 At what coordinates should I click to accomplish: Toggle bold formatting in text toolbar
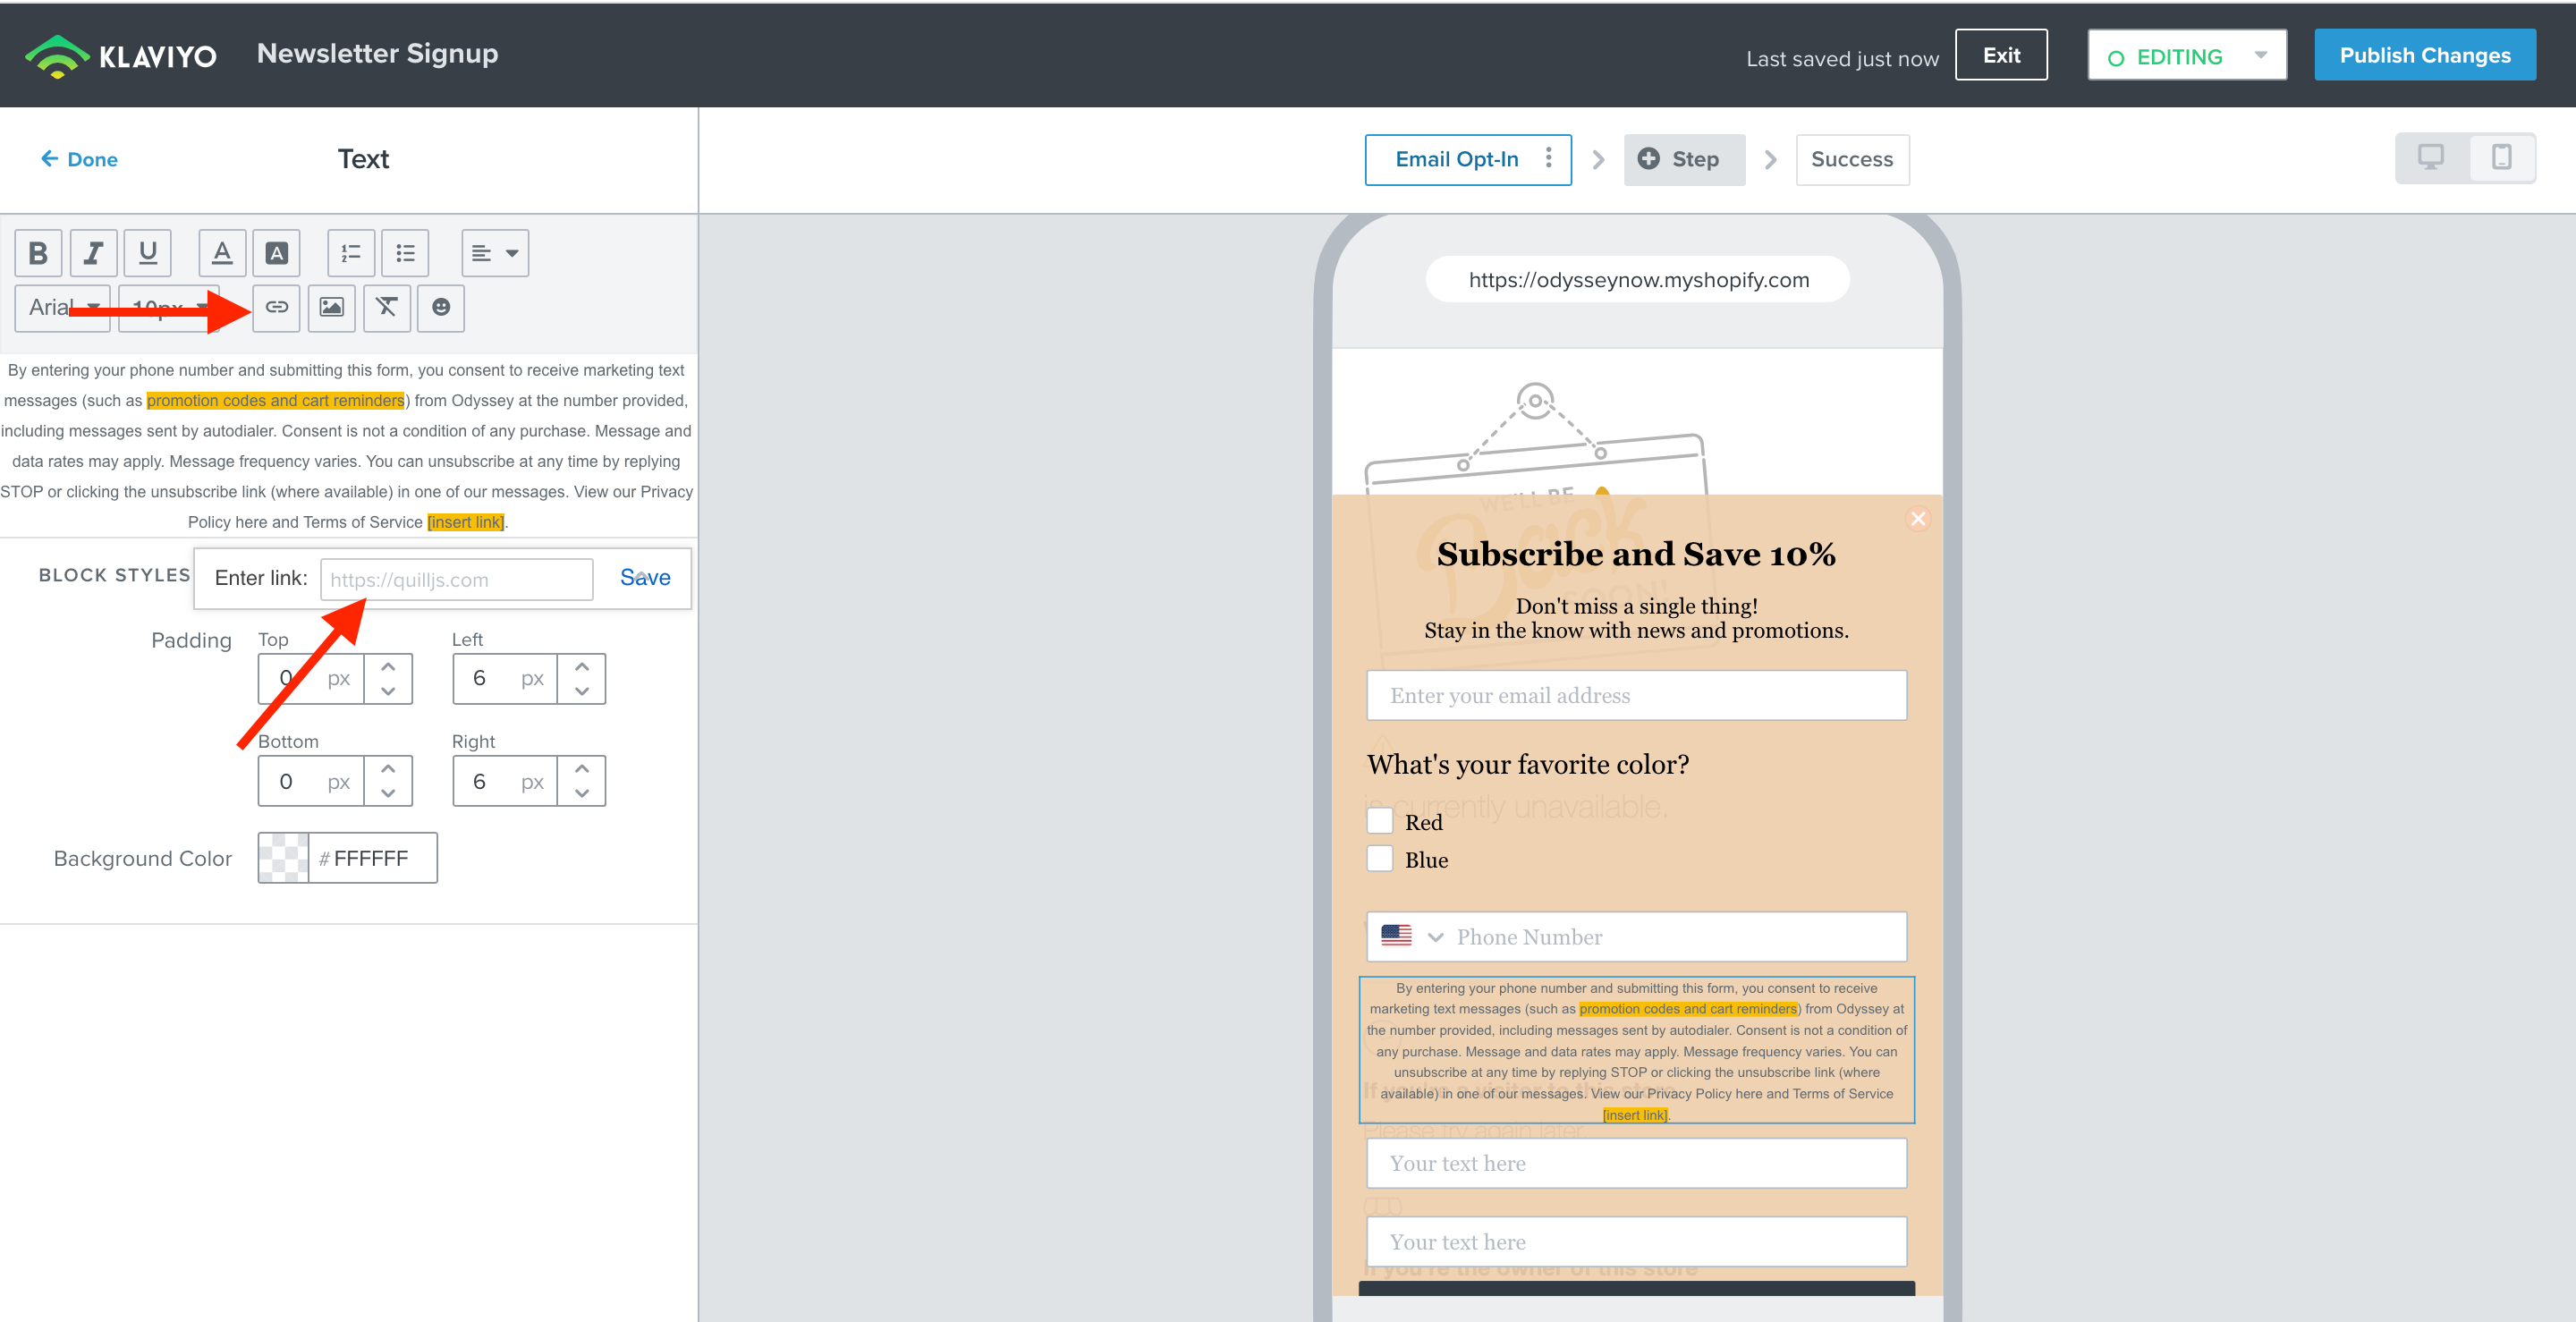(39, 253)
